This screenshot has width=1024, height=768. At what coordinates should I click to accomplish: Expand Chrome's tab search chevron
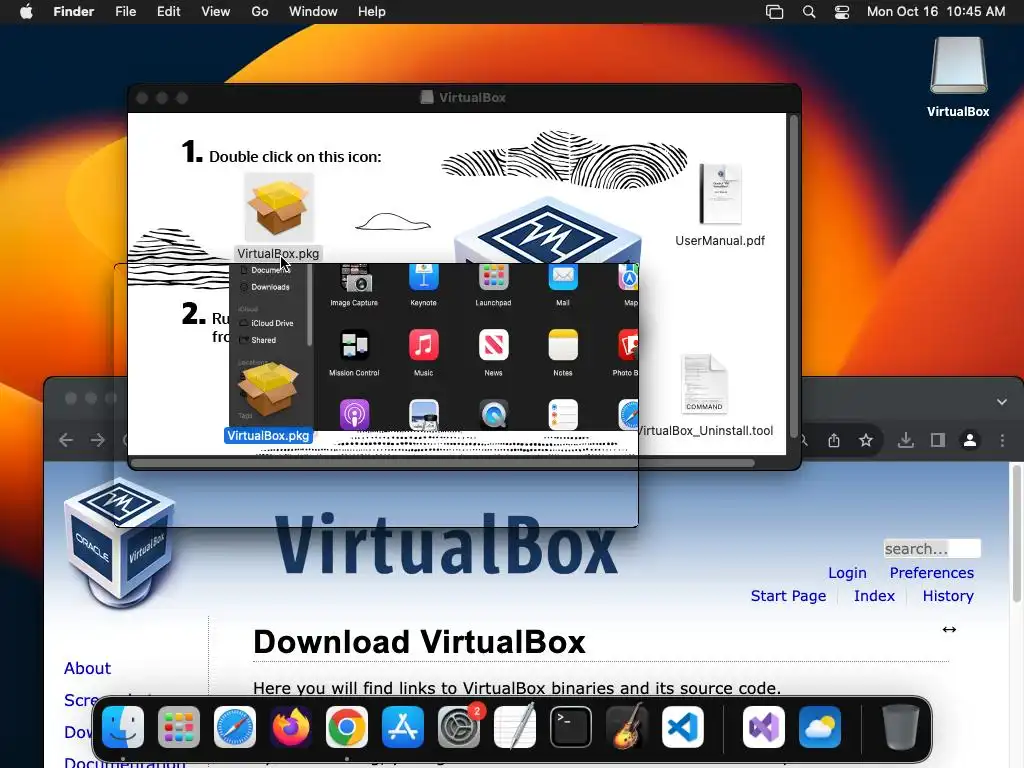[1002, 402]
